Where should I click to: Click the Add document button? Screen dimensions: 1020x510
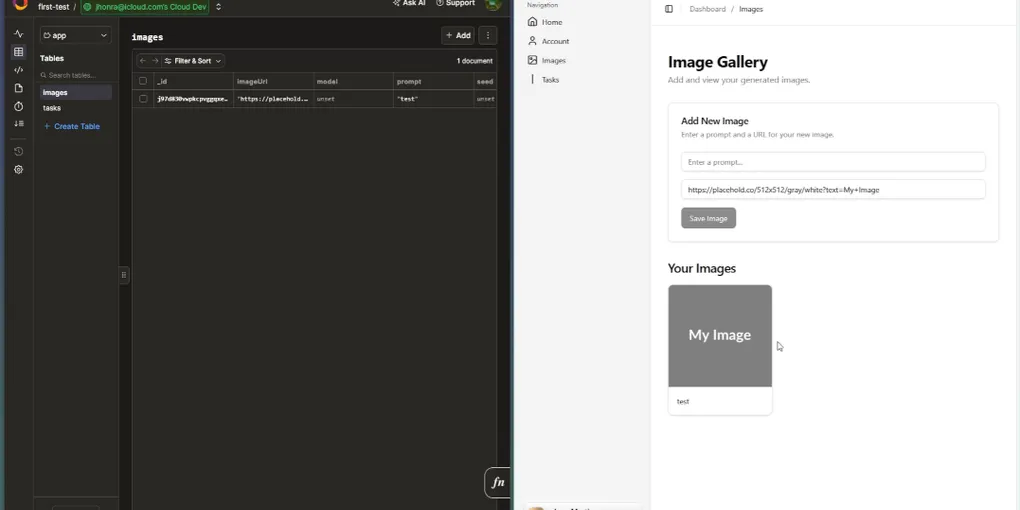click(x=458, y=35)
